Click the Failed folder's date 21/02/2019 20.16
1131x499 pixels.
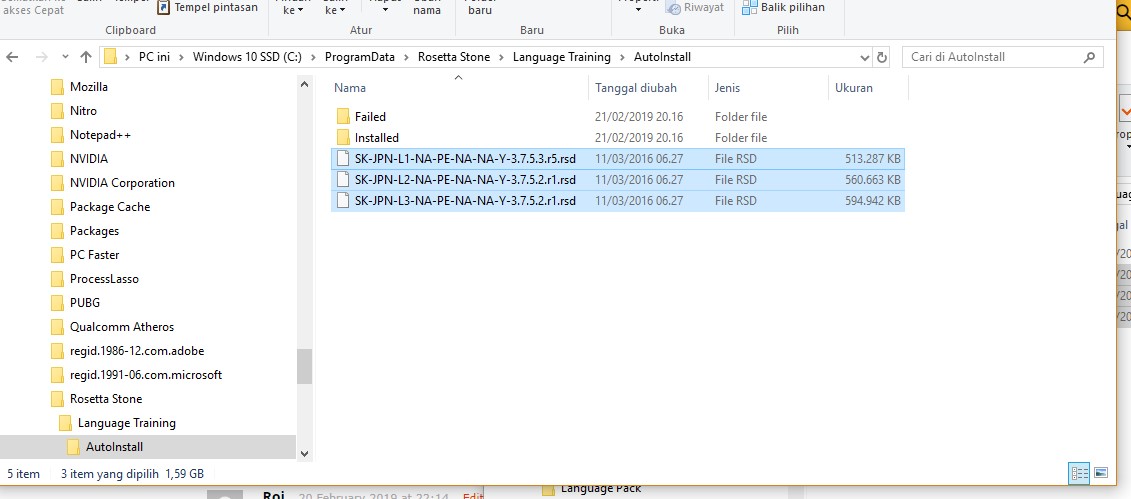click(x=639, y=117)
